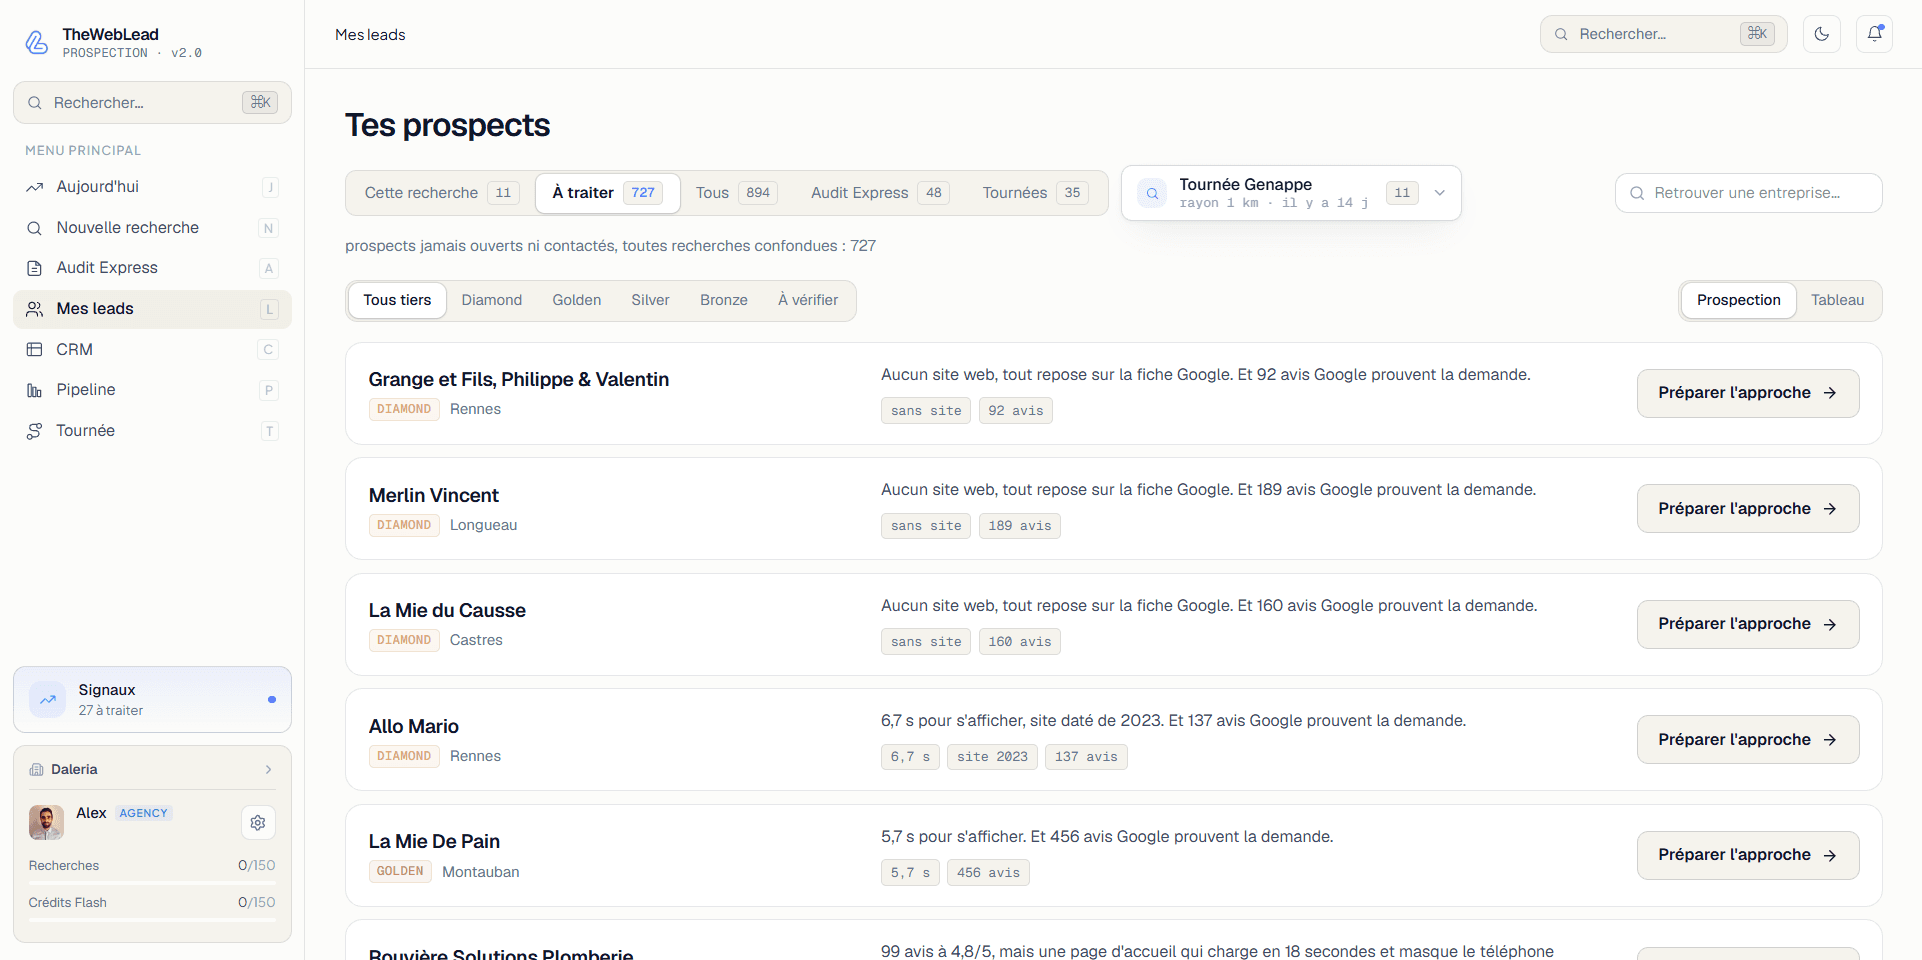Switch to the Tous tab
1922x960 pixels.
coord(735,193)
